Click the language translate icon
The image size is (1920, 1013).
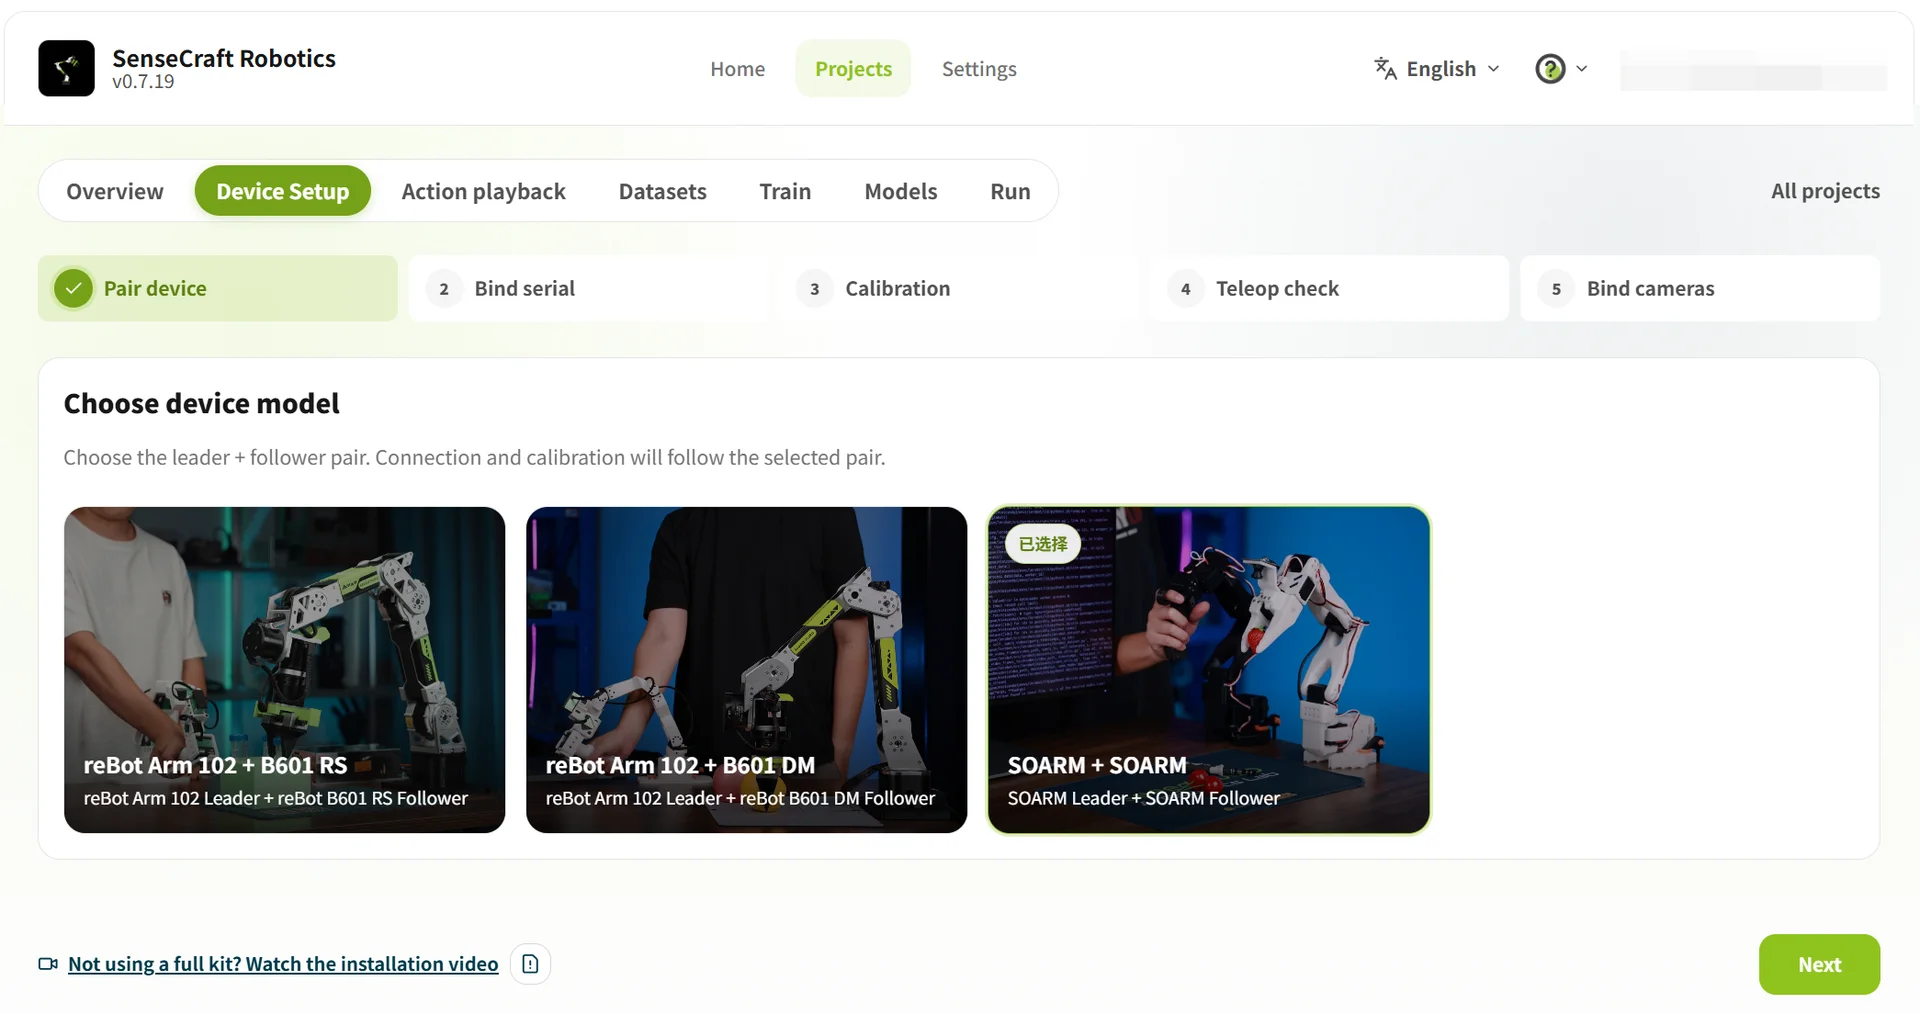tap(1385, 68)
